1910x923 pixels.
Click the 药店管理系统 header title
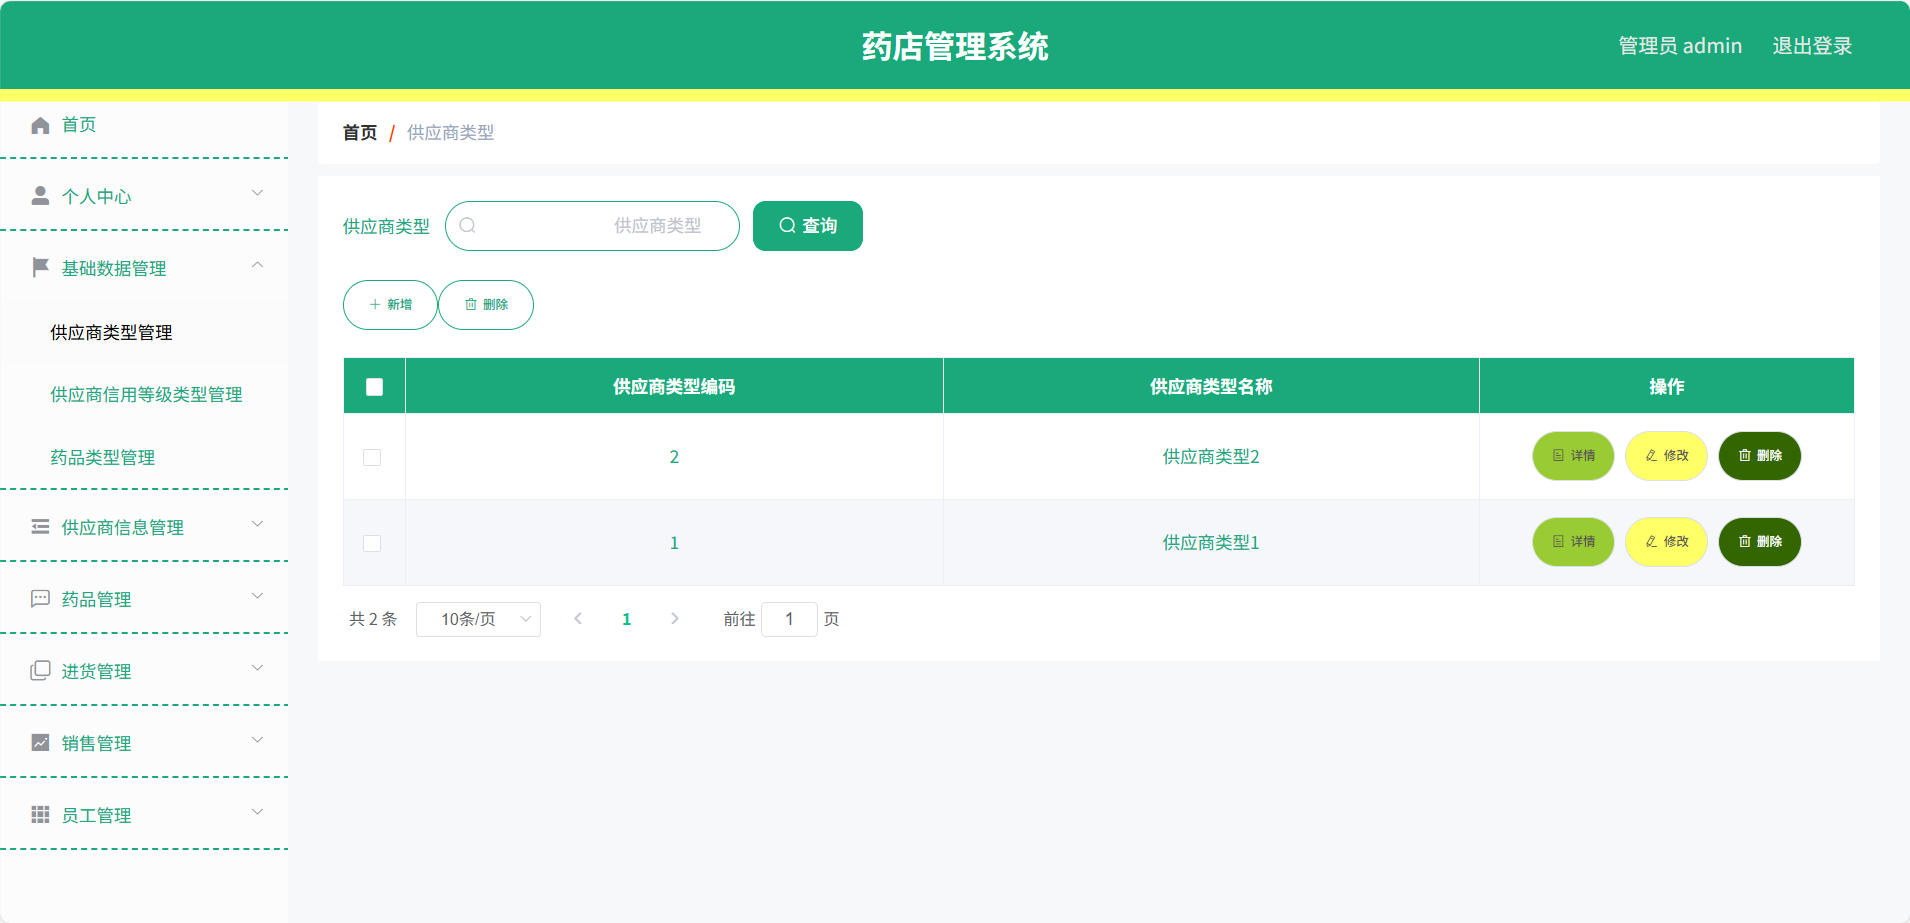pyautogui.click(x=955, y=47)
